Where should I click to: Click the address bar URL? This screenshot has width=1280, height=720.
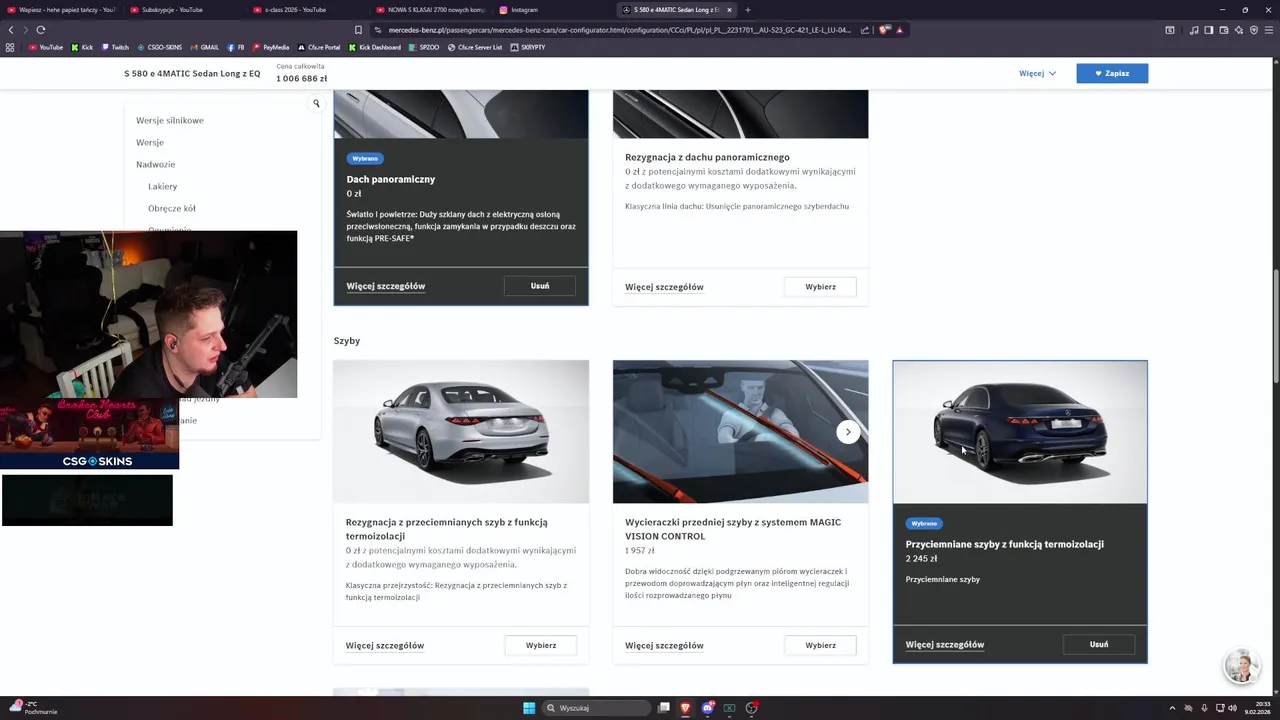[x=620, y=30]
